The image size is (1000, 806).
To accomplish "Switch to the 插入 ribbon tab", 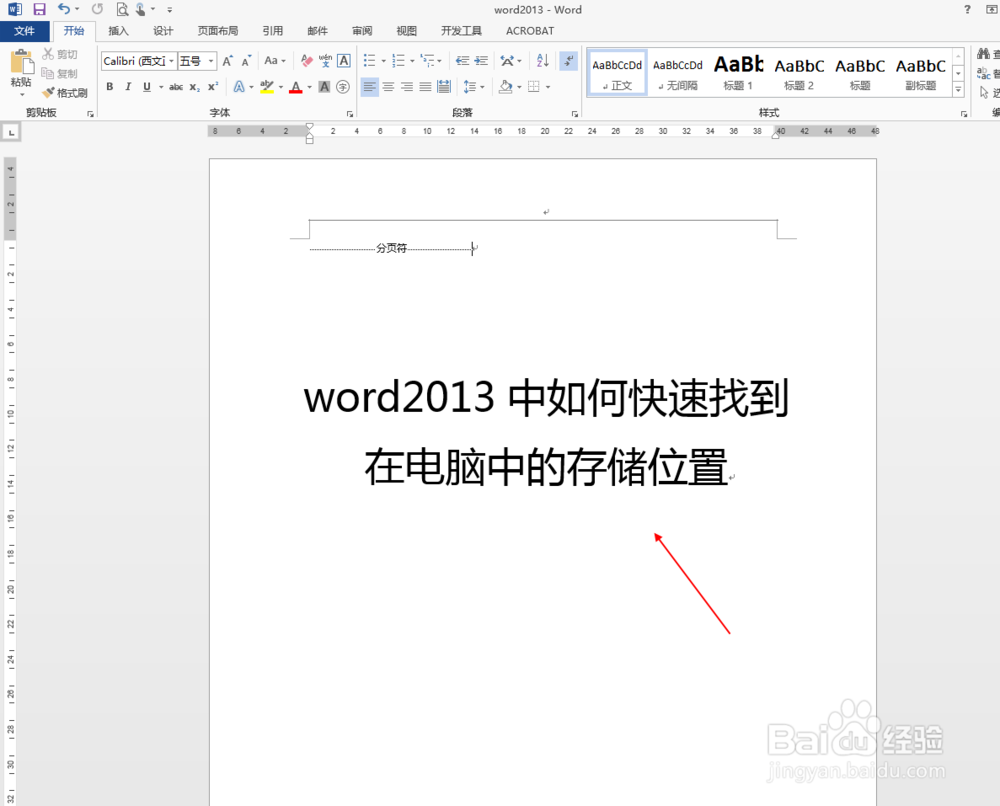I will [118, 31].
